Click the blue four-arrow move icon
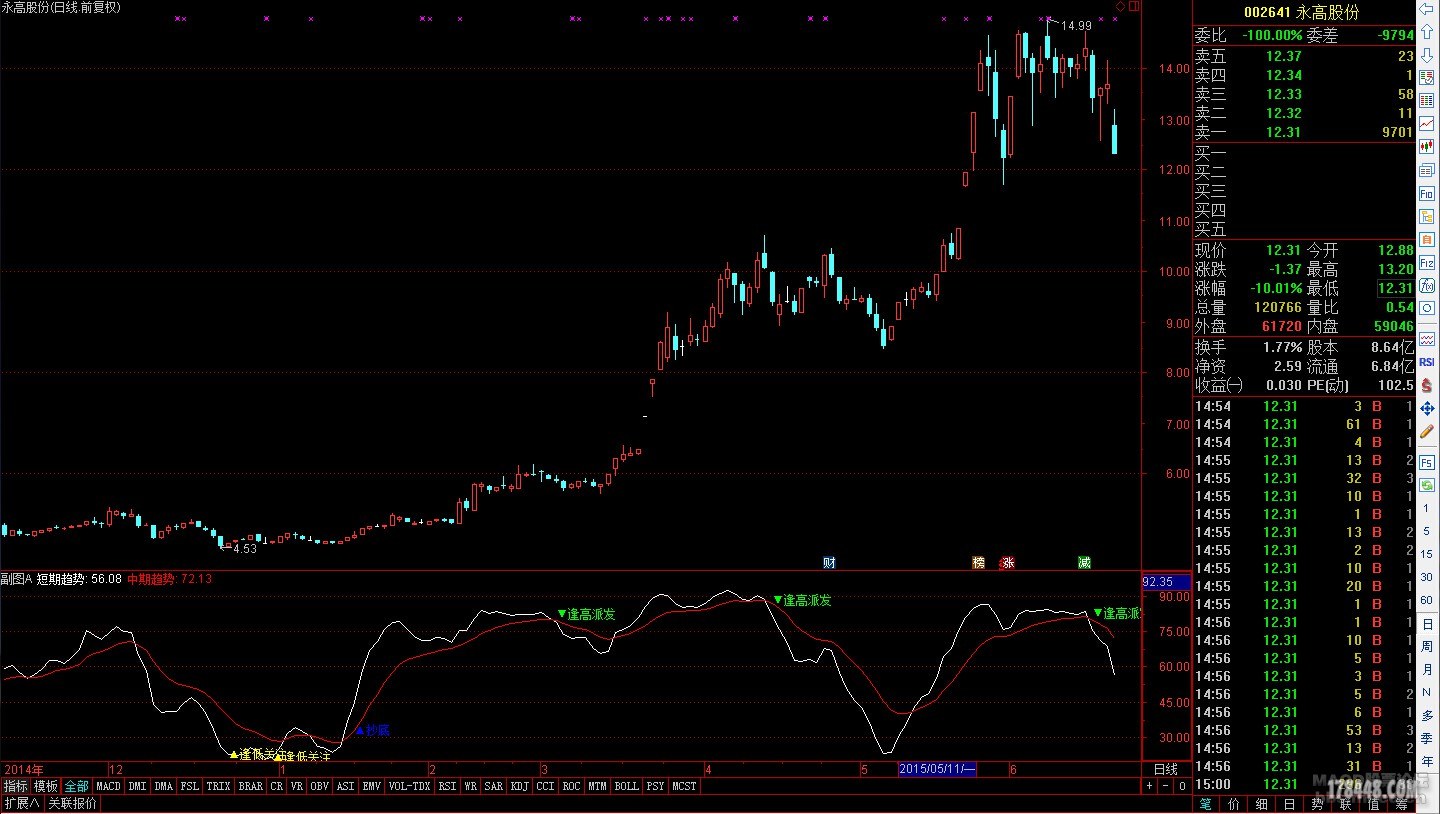Image resolution: width=1440 pixels, height=814 pixels. coord(1427,409)
